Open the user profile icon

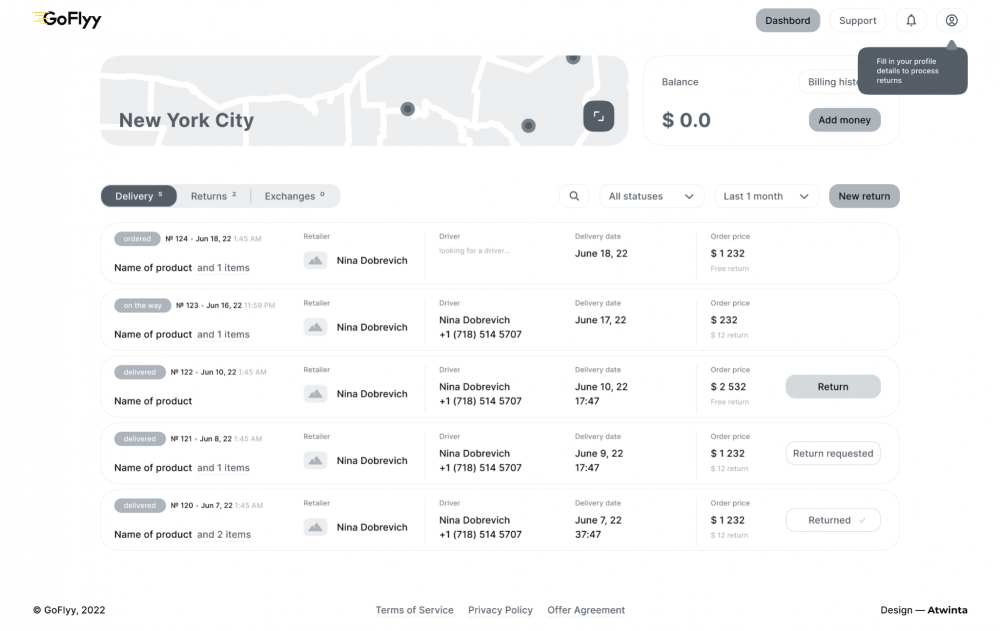coord(951,20)
